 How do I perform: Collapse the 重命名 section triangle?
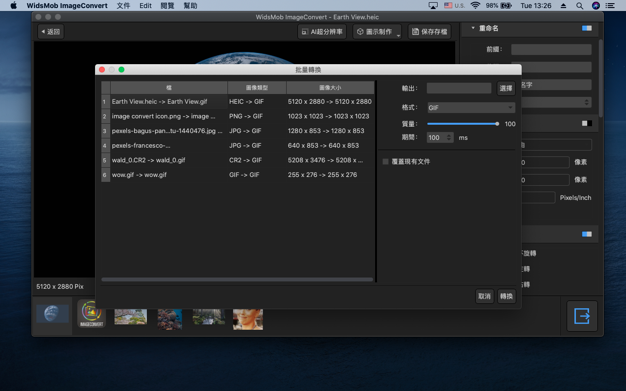coord(473,28)
